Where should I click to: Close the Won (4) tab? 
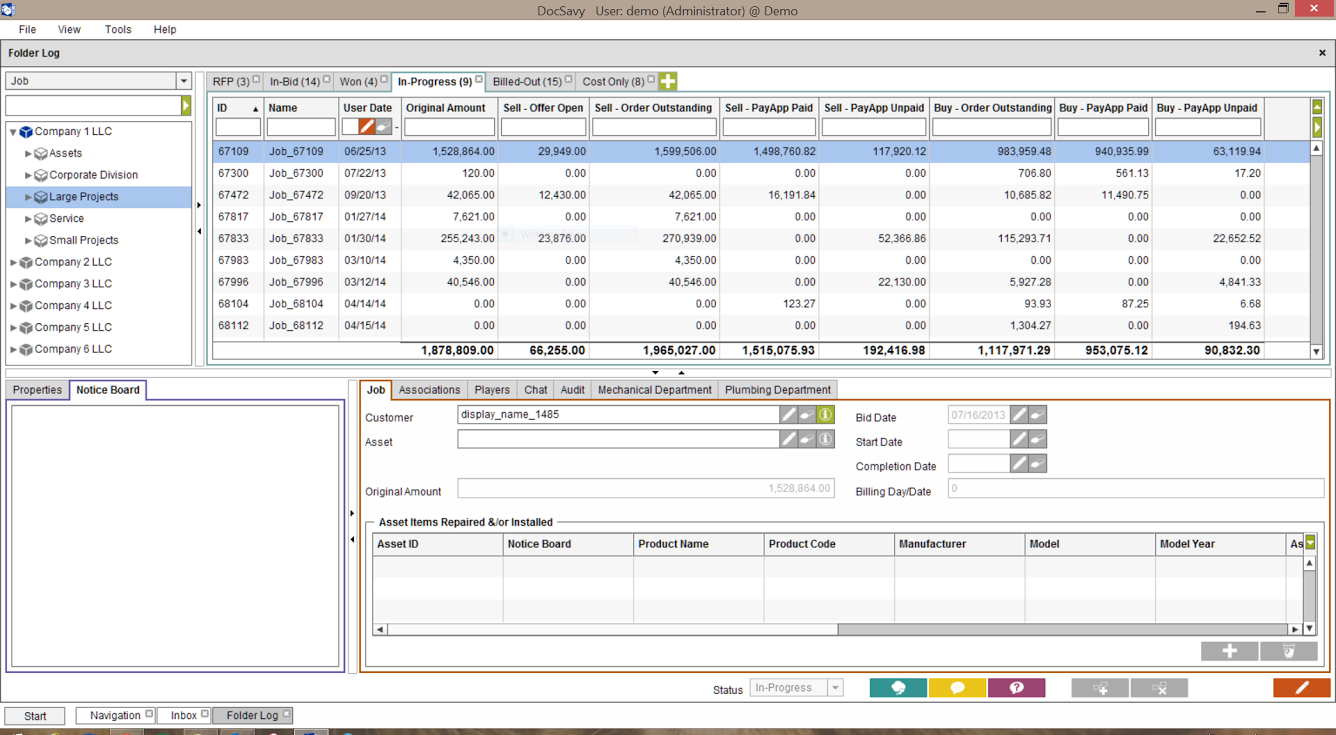click(x=384, y=79)
